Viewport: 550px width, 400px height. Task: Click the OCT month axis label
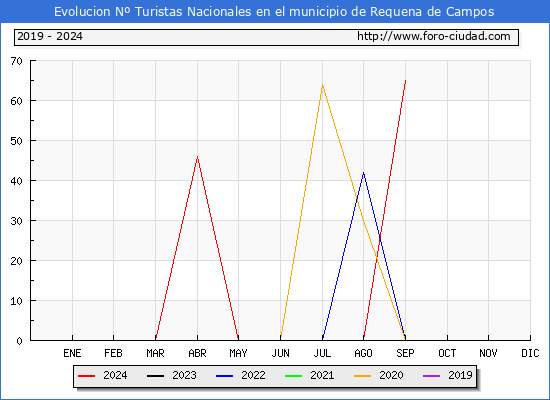(447, 353)
